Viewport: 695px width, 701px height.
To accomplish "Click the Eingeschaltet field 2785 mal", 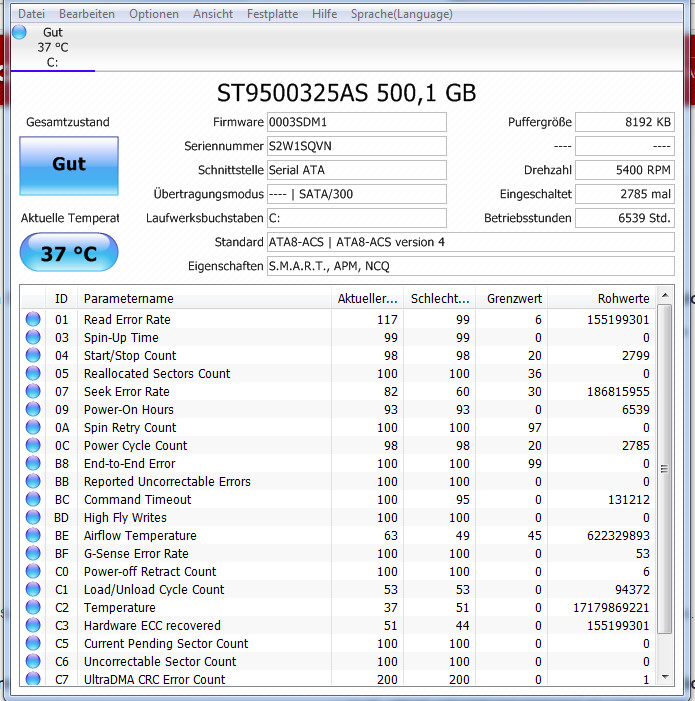I will click(x=625, y=194).
